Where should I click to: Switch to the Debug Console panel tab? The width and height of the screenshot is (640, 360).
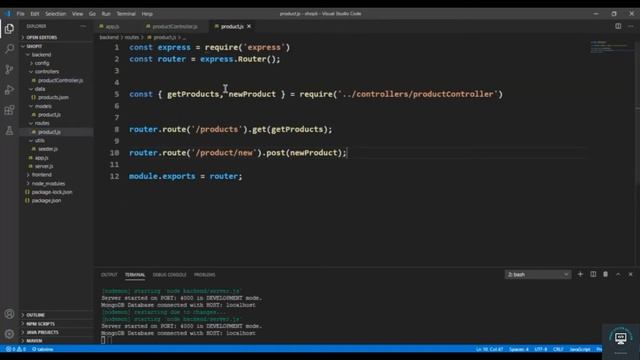pyautogui.click(x=169, y=275)
